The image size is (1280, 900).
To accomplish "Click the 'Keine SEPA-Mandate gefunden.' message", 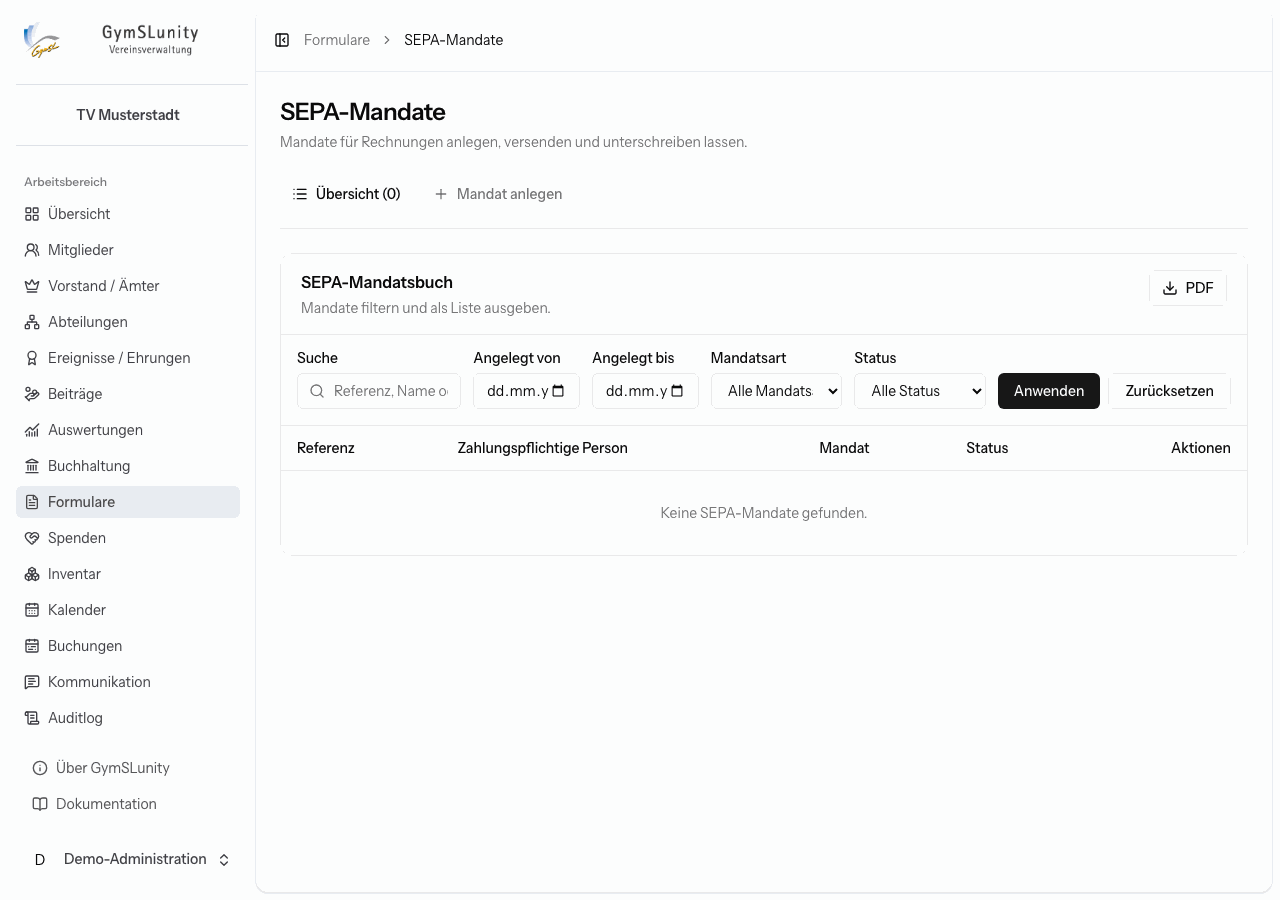I will pos(764,513).
